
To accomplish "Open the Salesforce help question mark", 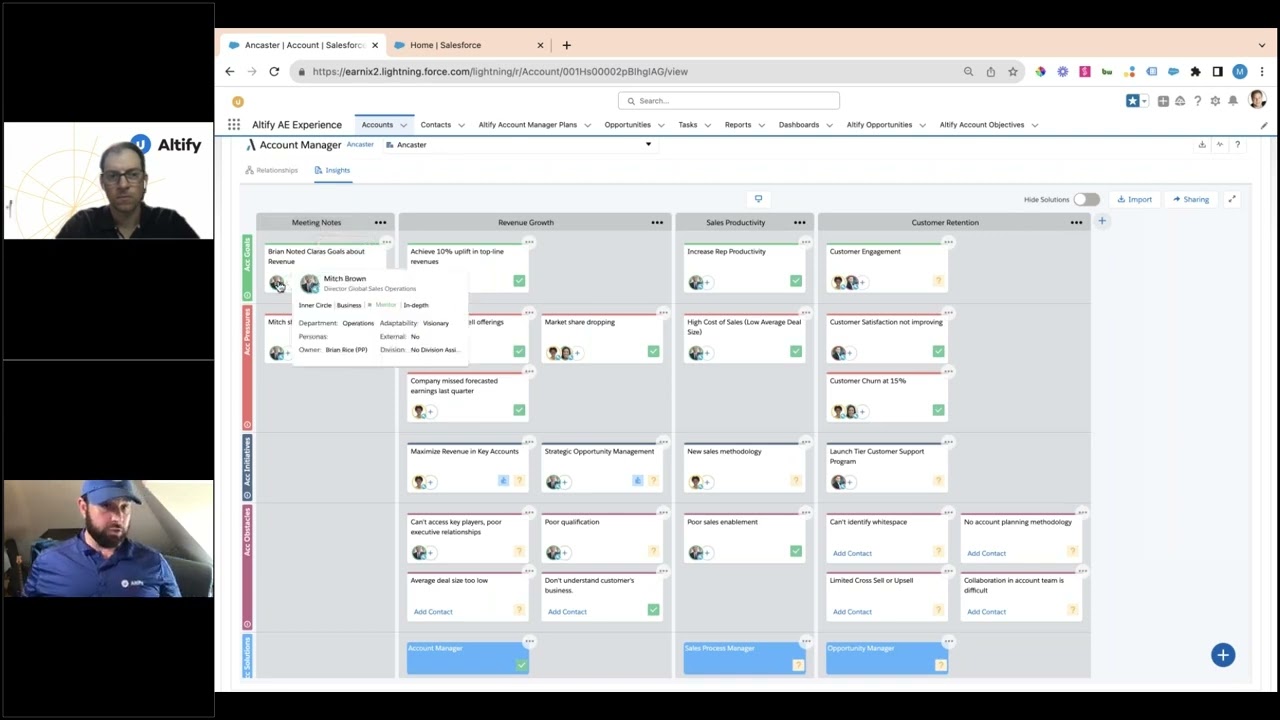I will tap(1197, 101).
